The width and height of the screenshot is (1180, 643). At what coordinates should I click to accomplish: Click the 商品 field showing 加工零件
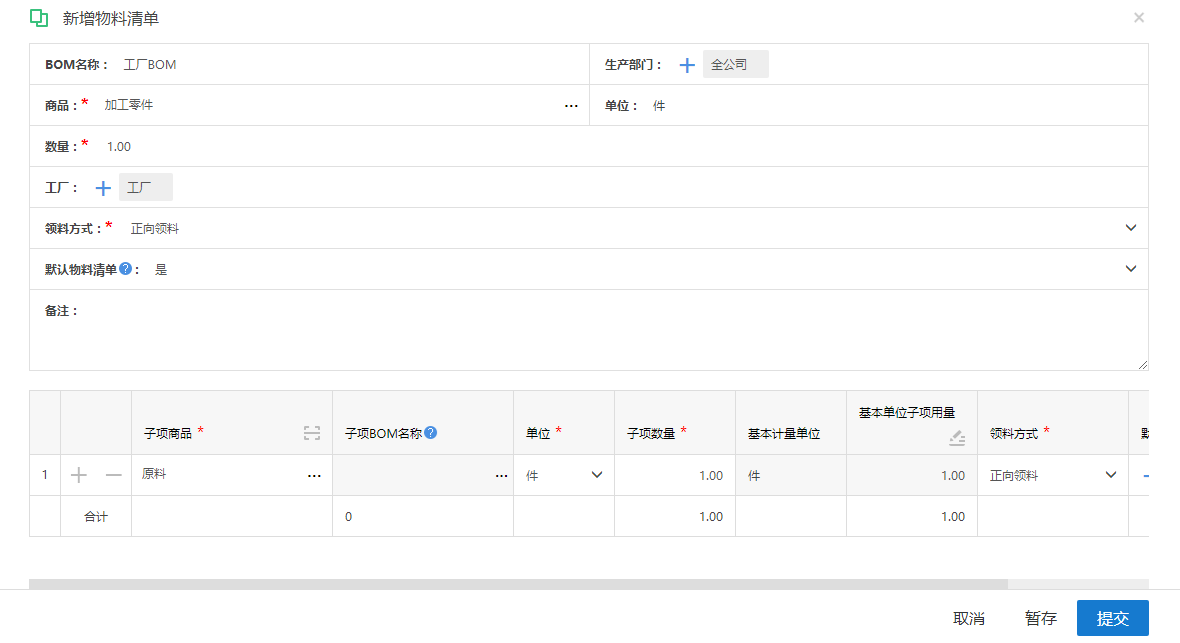tap(330, 105)
